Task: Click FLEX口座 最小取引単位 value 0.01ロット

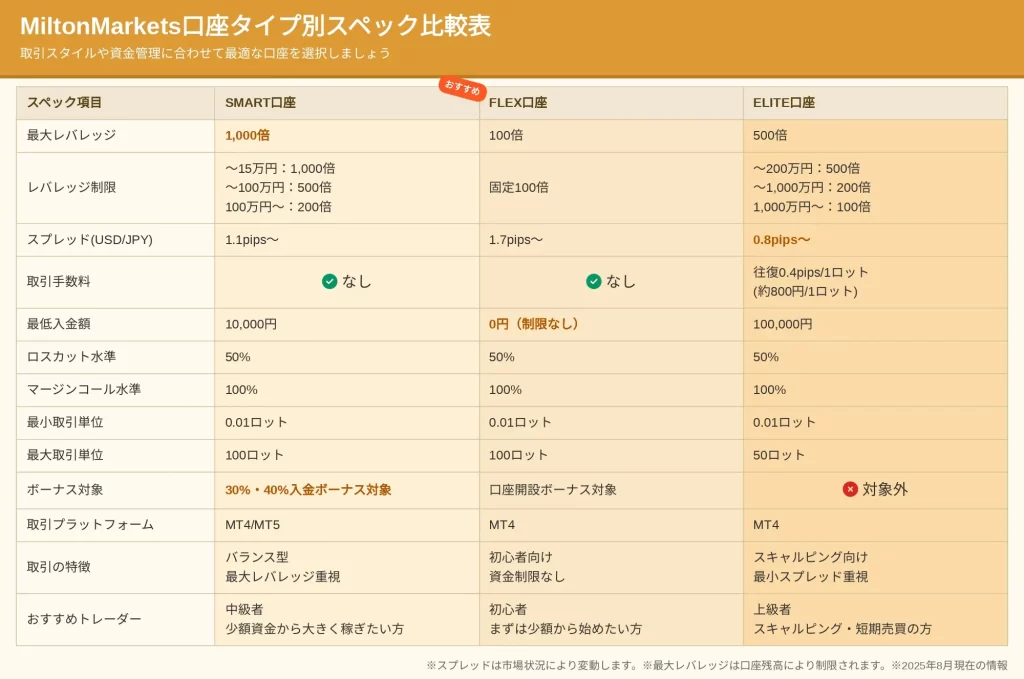Action: click(520, 422)
